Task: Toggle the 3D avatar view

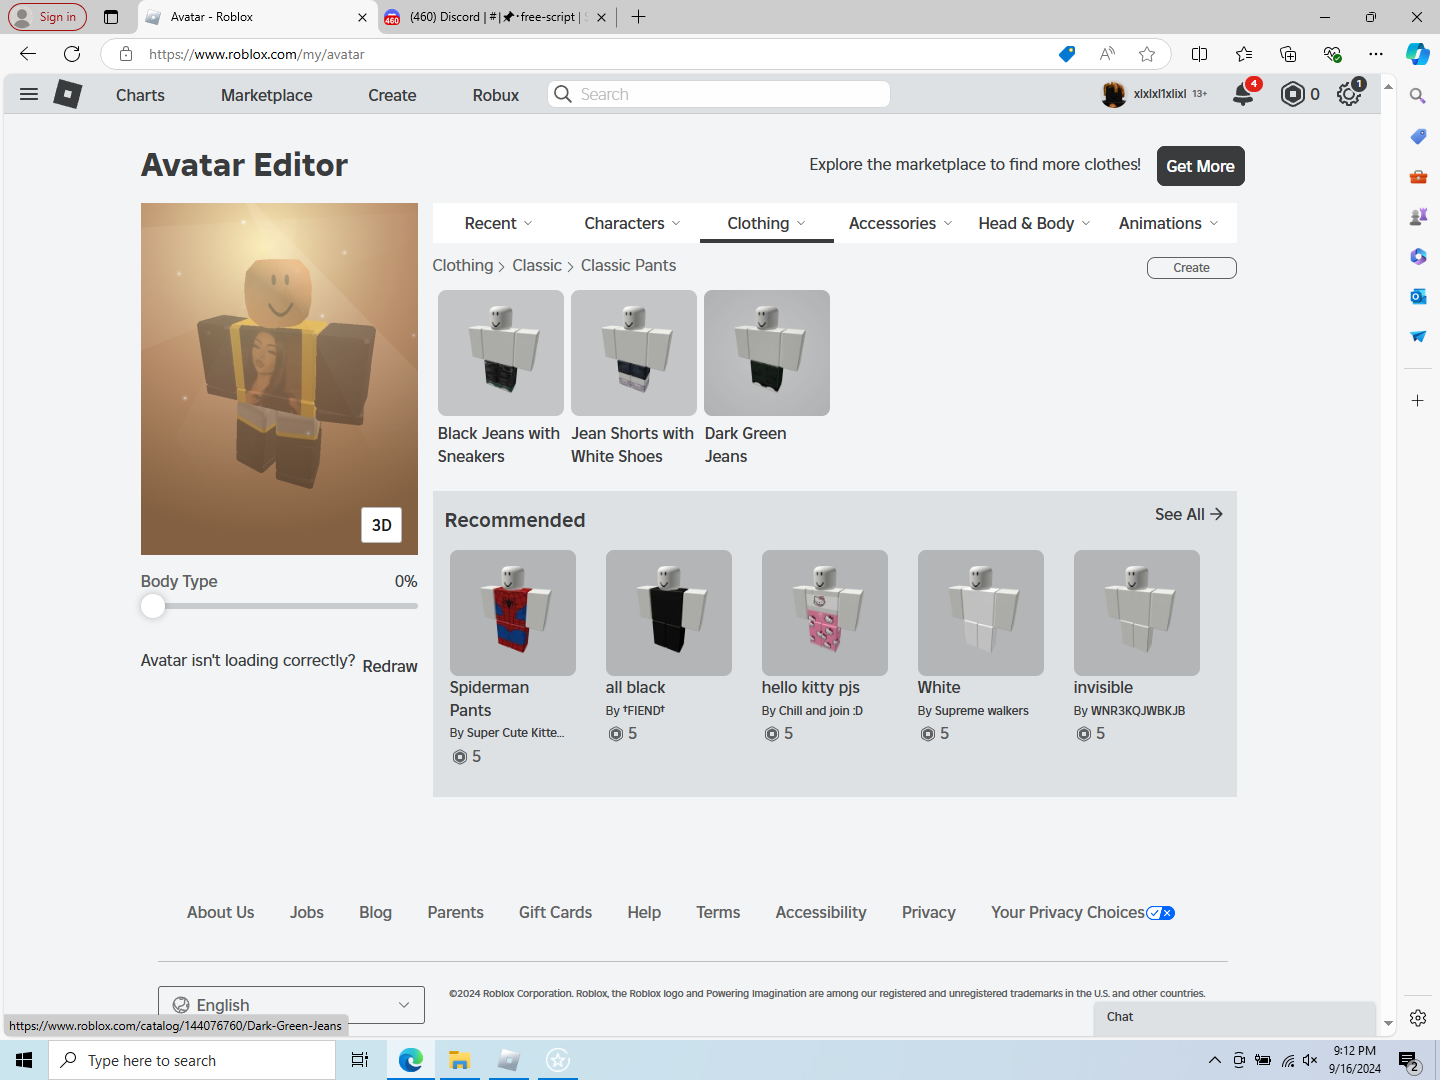Action: 382,525
